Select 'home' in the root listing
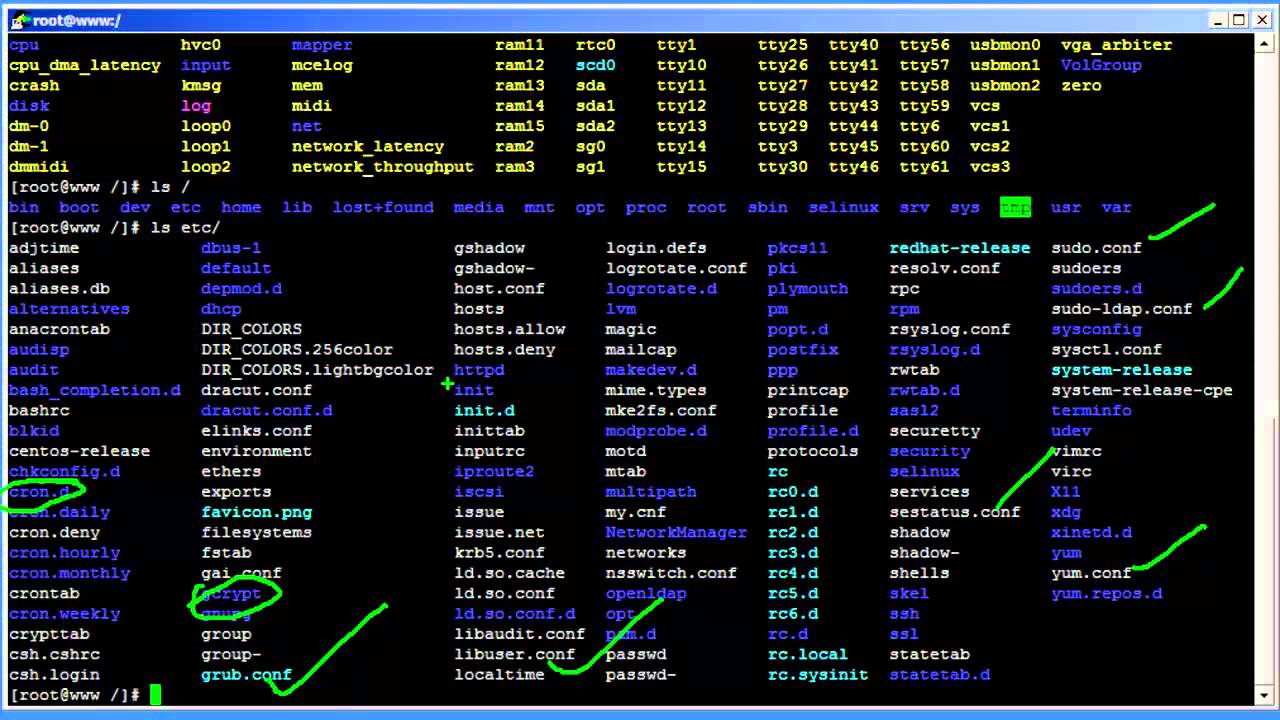This screenshot has width=1280, height=720. (241, 207)
